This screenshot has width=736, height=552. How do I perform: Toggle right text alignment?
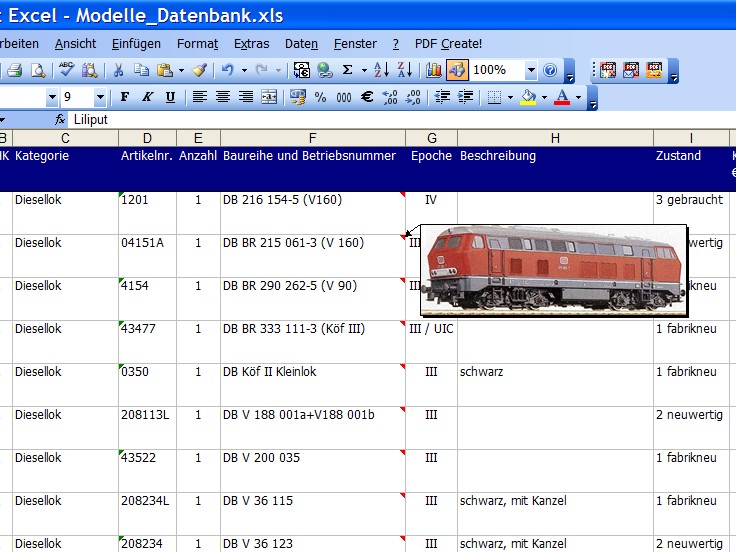click(x=245, y=97)
